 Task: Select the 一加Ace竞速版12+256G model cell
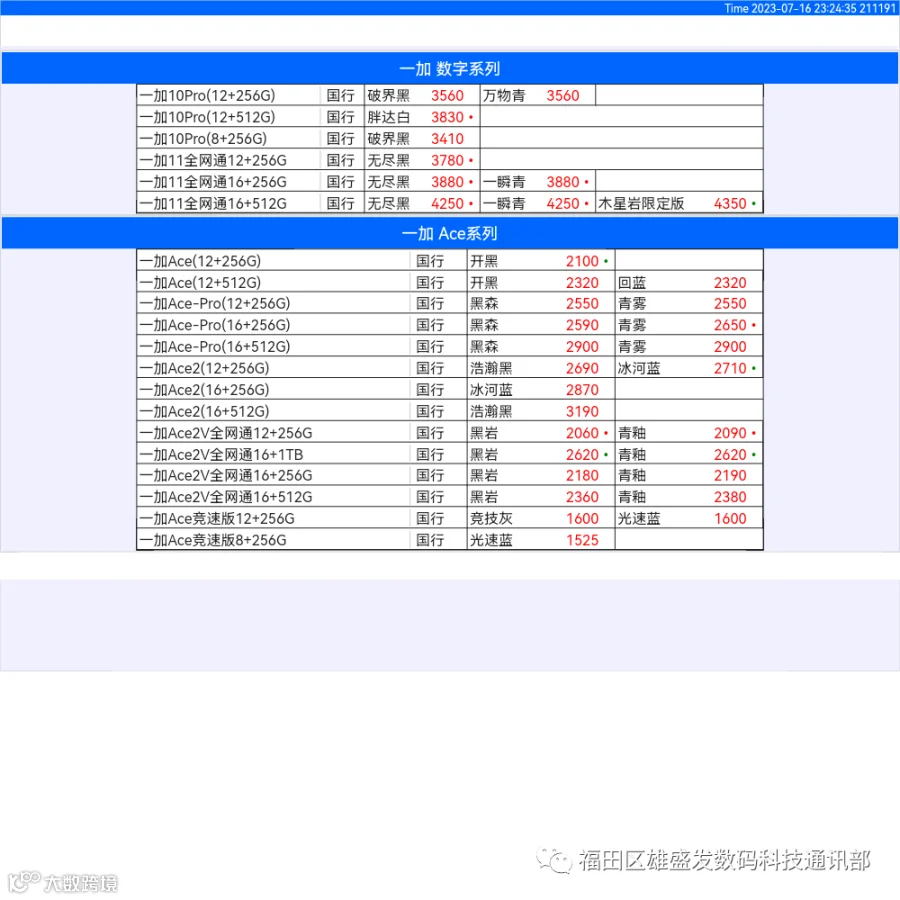point(274,519)
